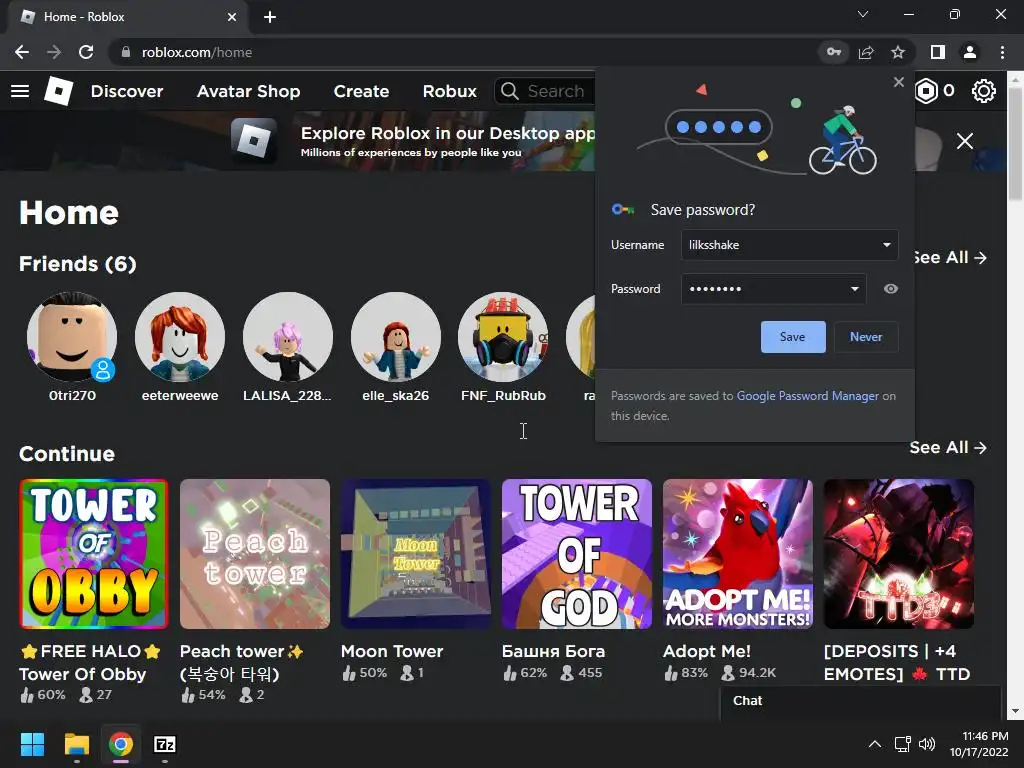1024x768 pixels.
Task: Focus the Roblox Search field
Action: [545, 91]
